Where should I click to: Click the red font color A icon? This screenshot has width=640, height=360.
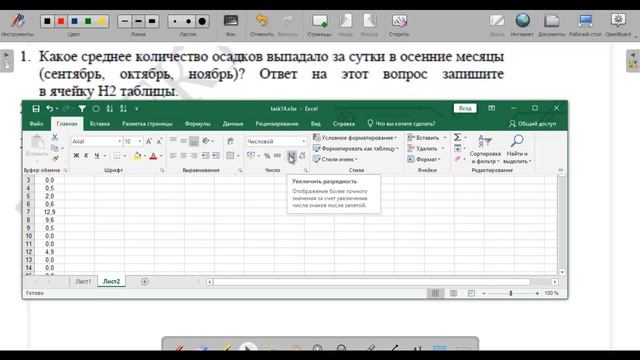(x=153, y=156)
